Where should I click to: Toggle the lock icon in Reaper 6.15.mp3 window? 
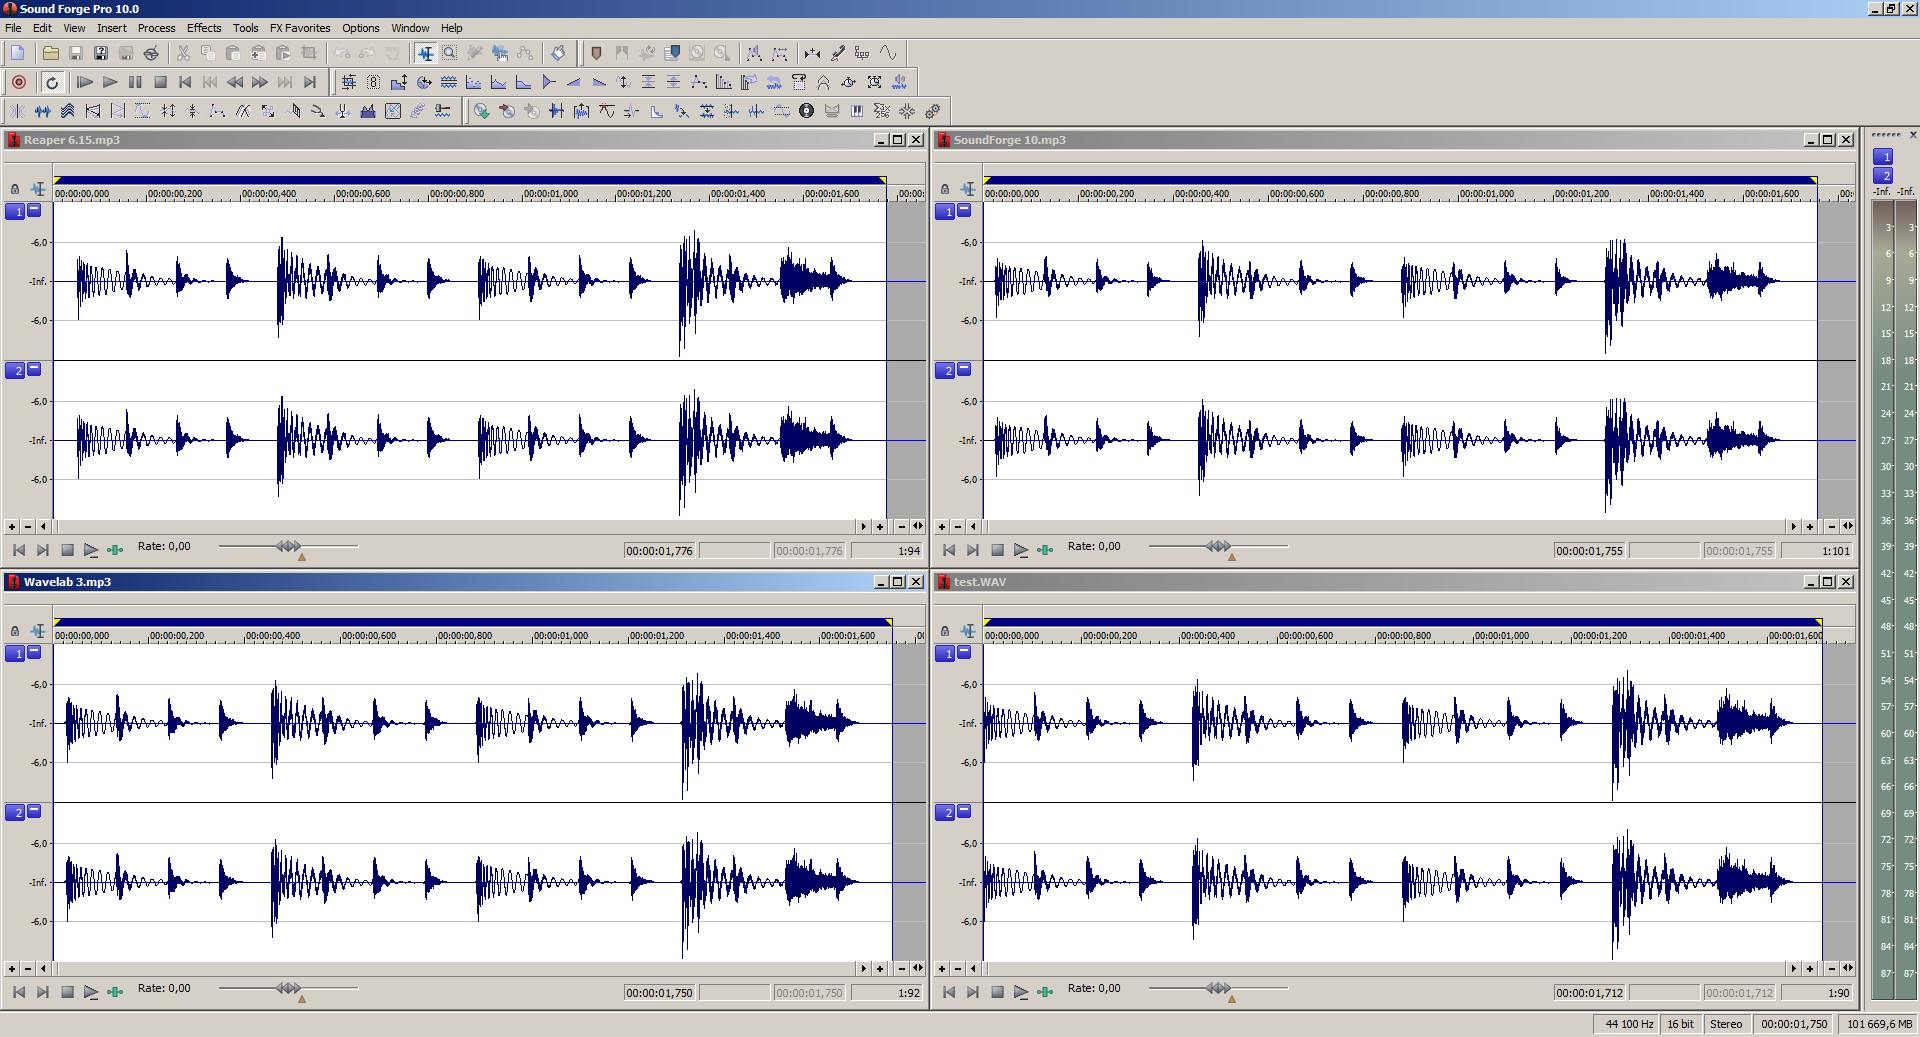[x=15, y=189]
